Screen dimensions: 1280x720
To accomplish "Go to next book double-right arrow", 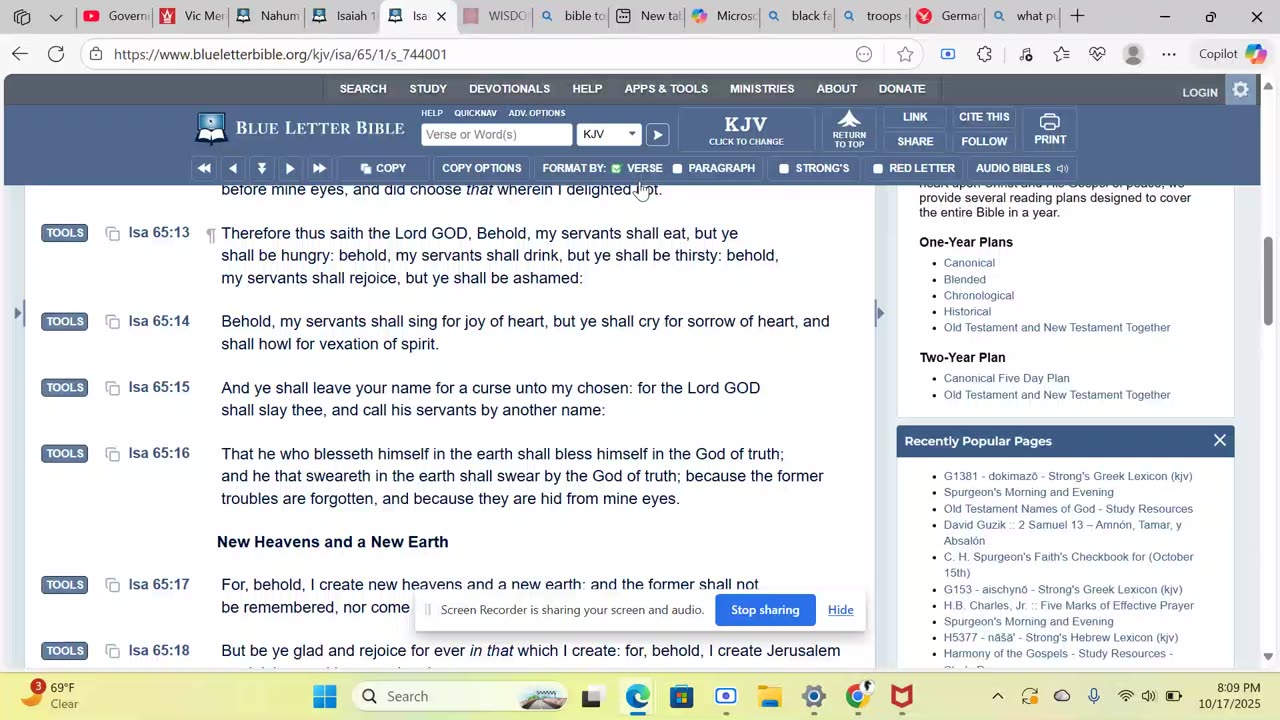I will pyautogui.click(x=319, y=168).
